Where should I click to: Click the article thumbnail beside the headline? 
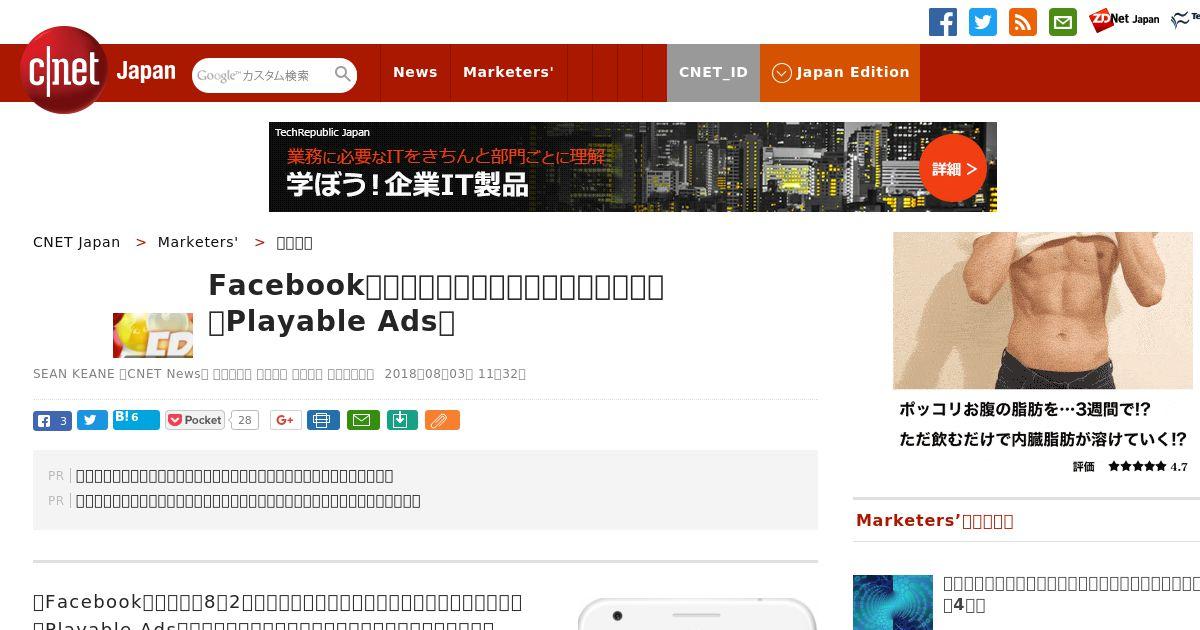[153, 335]
